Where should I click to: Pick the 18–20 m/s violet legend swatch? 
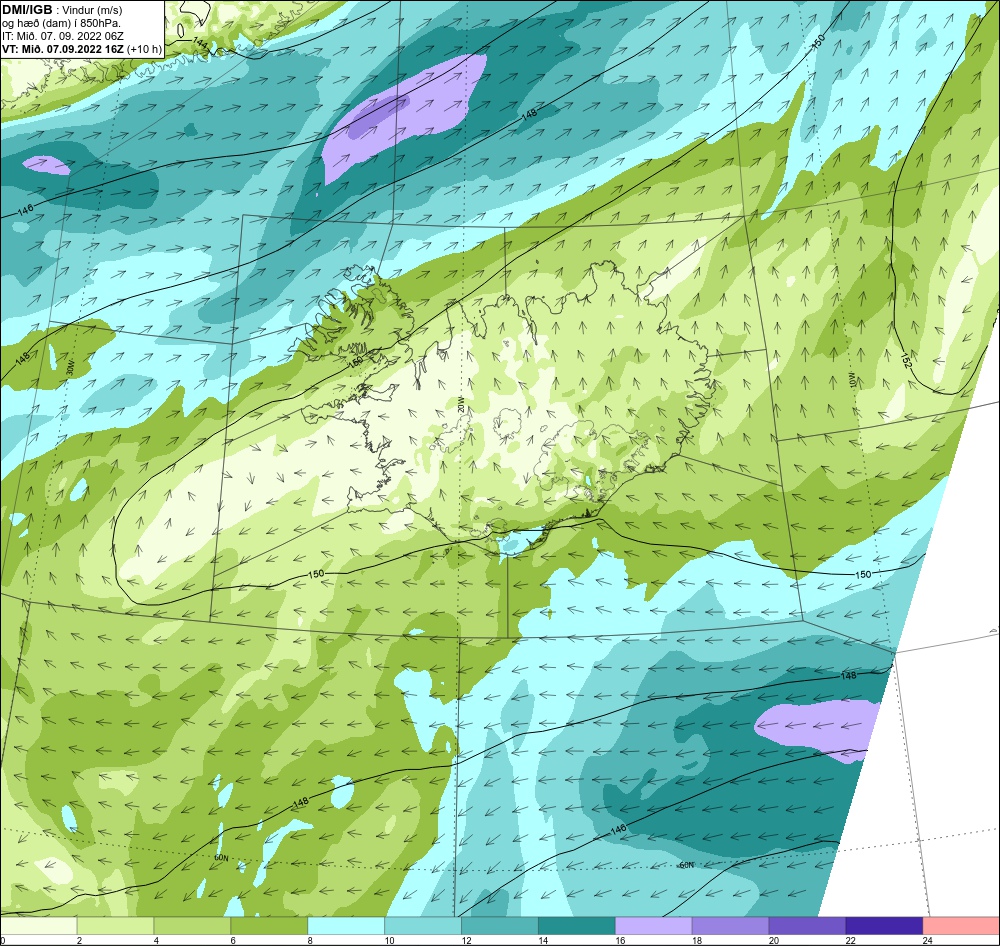tap(730, 925)
